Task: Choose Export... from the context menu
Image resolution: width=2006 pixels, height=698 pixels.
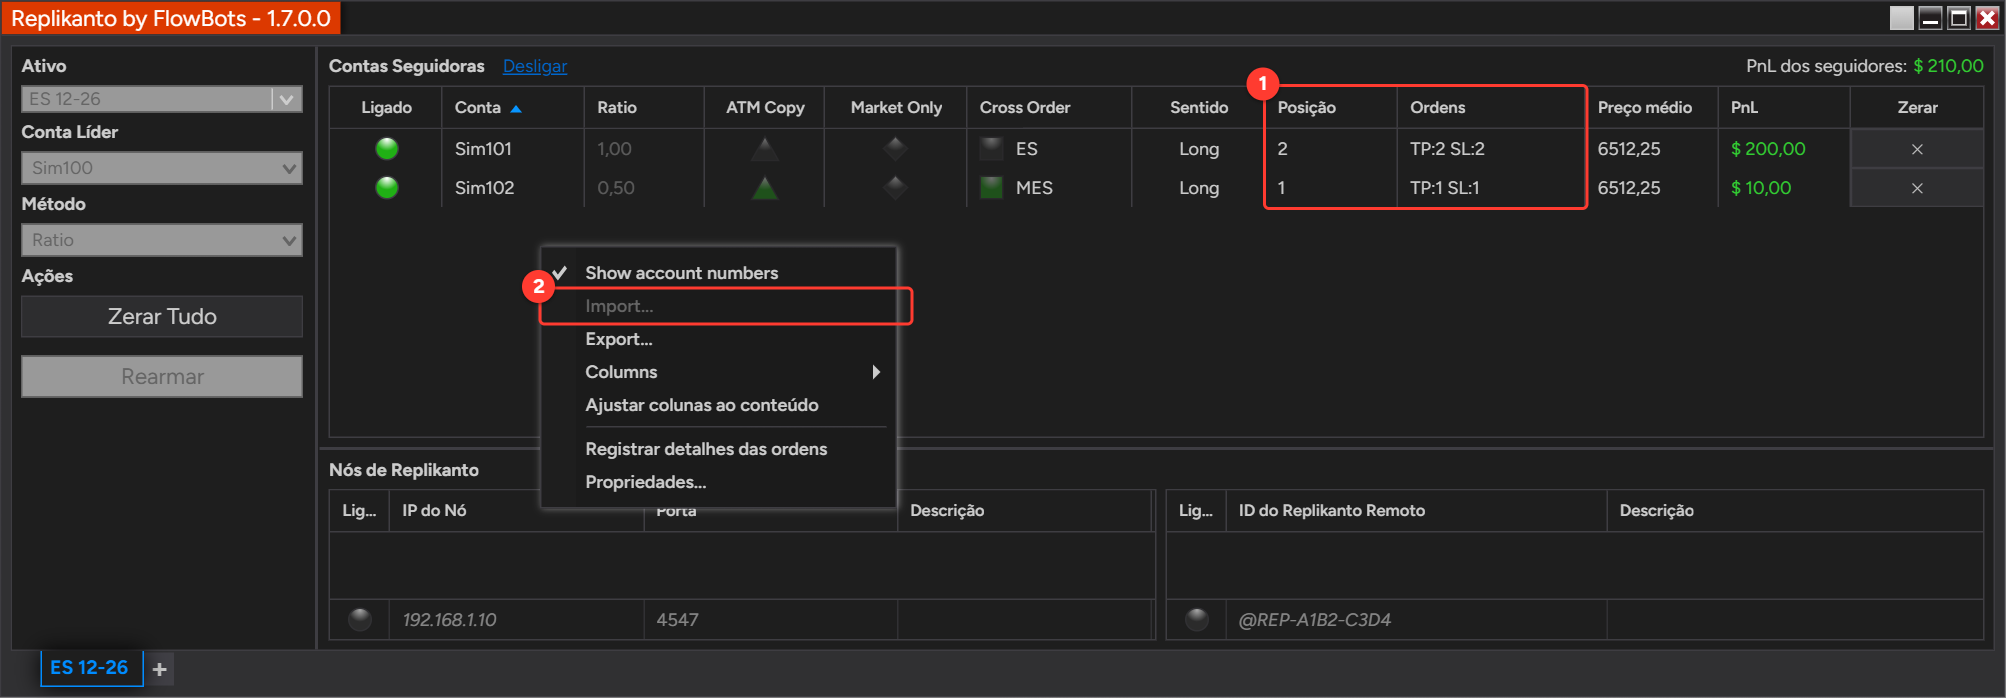Action: (718, 339)
